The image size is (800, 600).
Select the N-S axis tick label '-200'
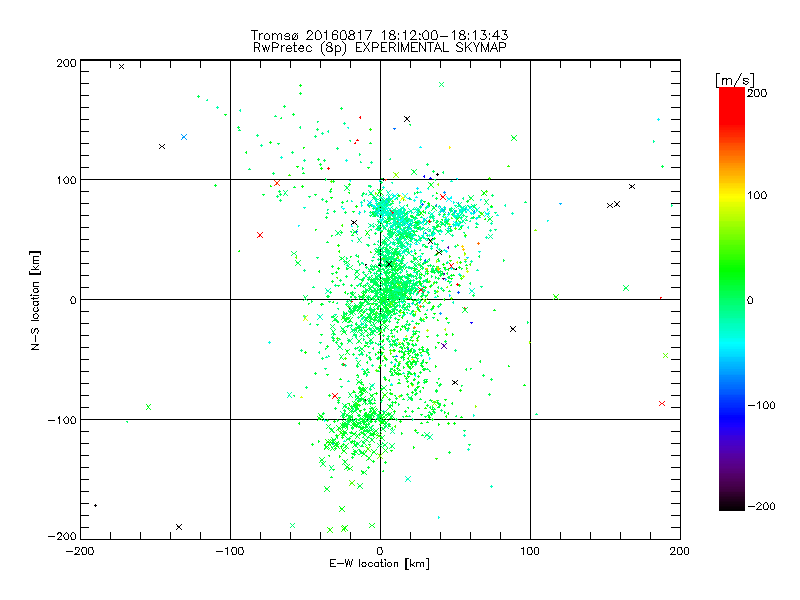tap(62, 536)
